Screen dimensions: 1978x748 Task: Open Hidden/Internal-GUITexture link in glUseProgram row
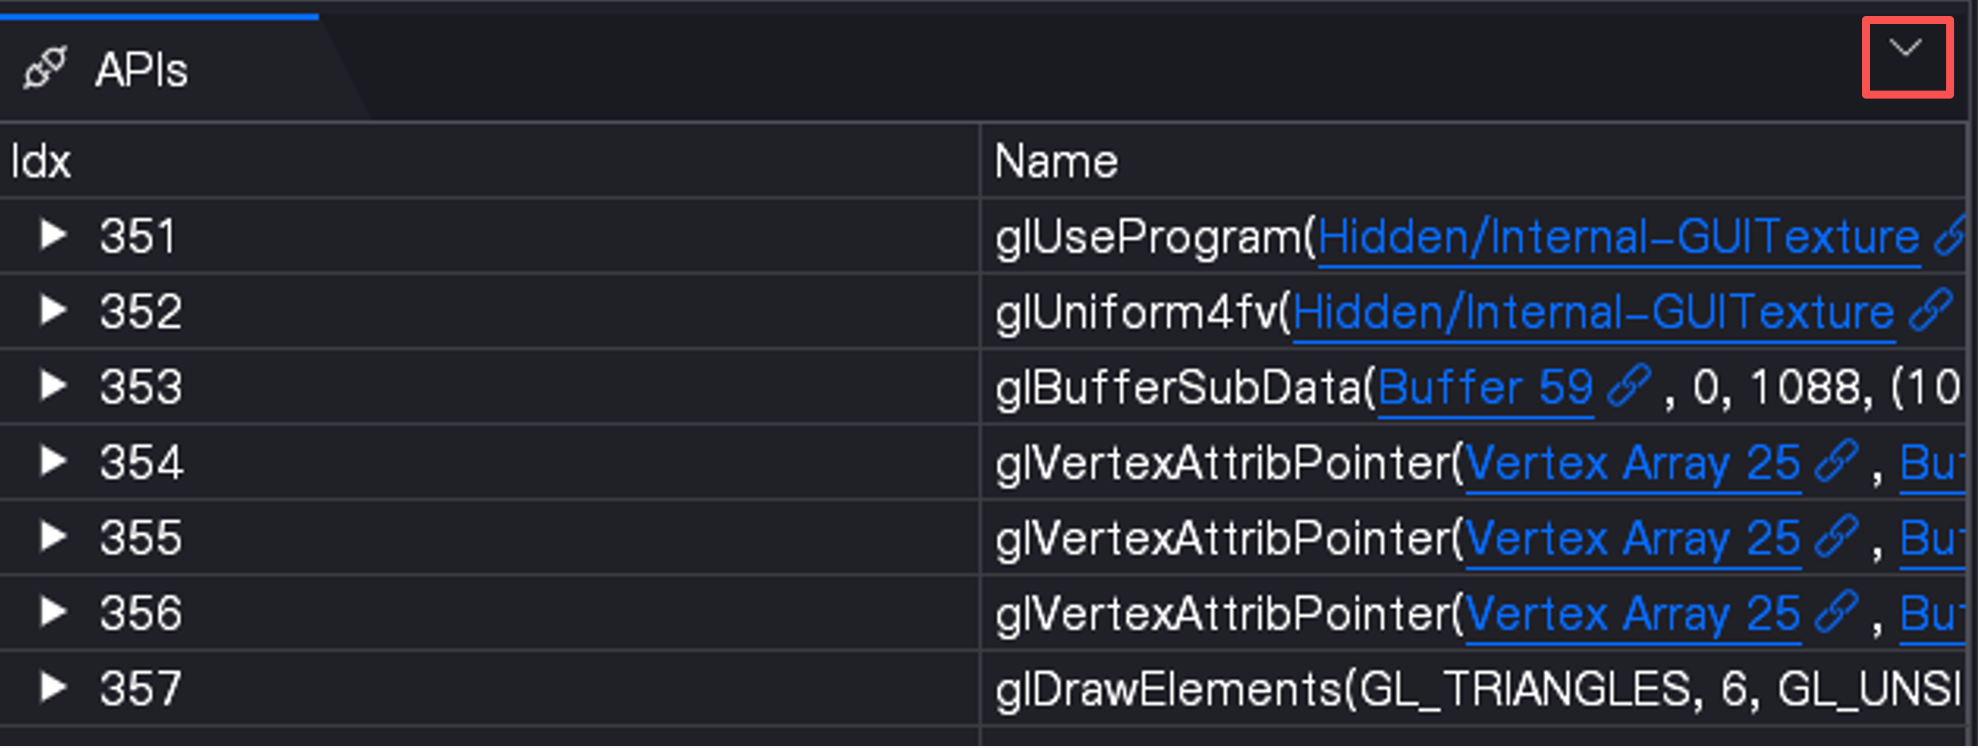(1618, 238)
